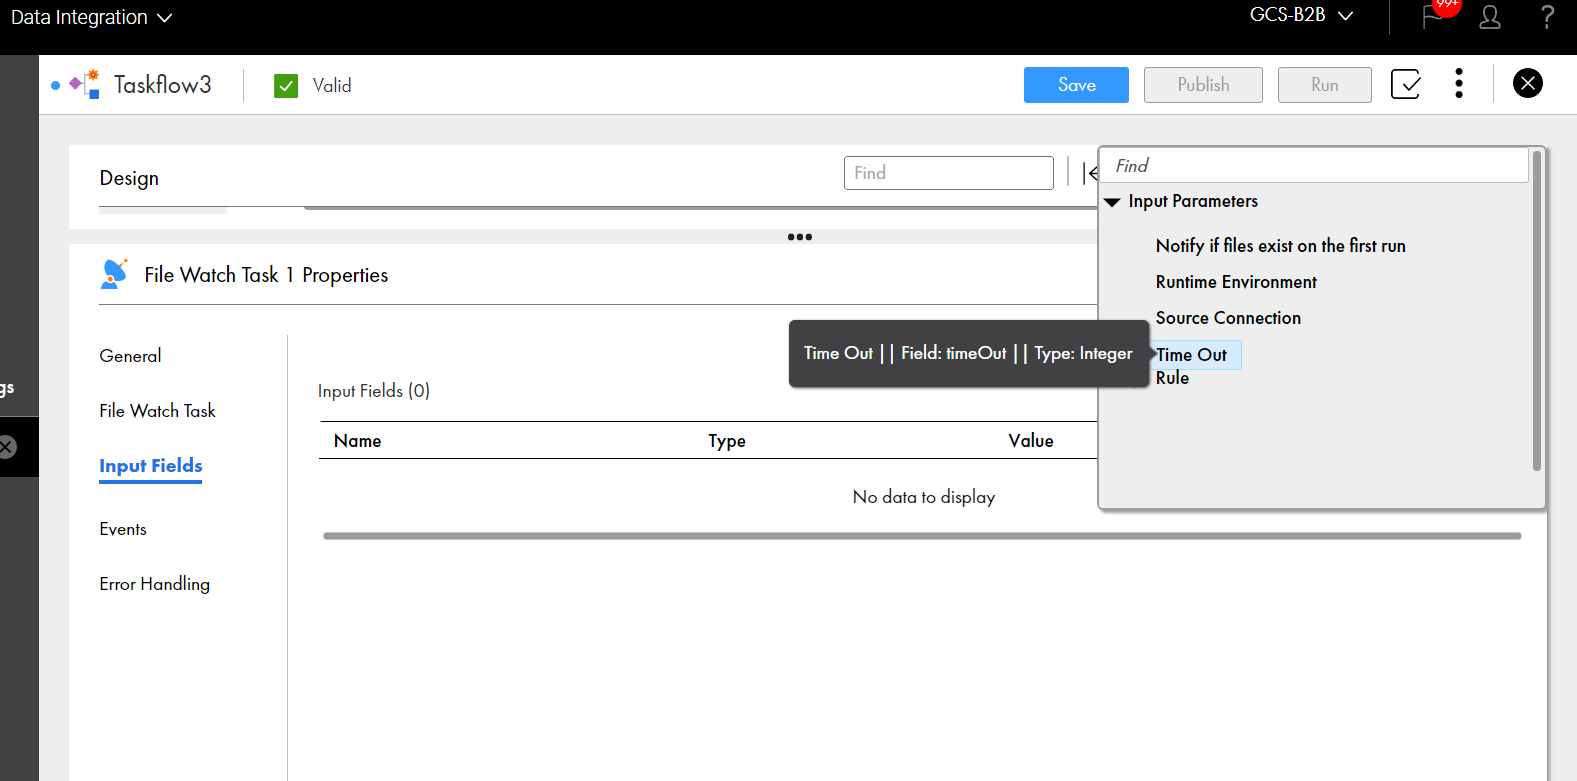The height and width of the screenshot is (781, 1577).
Task: Click the File Watch Task satellite icon
Action: pyautogui.click(x=115, y=274)
